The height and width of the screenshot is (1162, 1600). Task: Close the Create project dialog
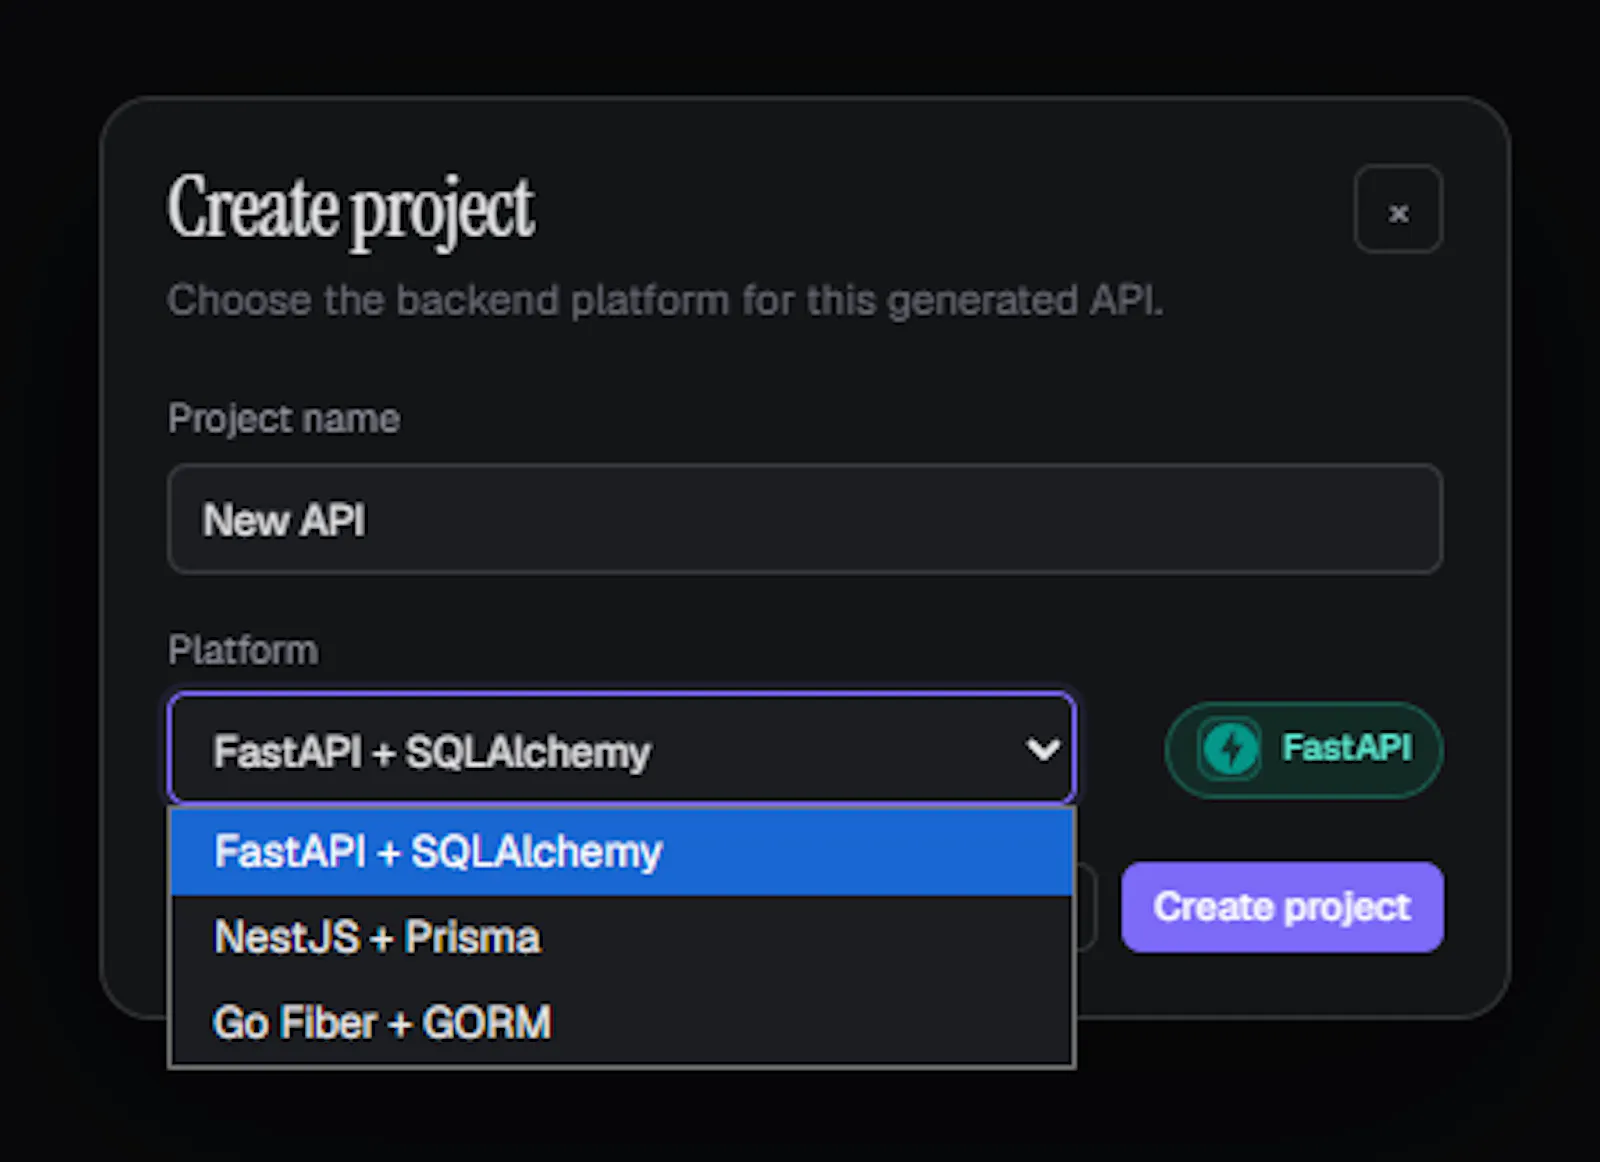click(1397, 209)
